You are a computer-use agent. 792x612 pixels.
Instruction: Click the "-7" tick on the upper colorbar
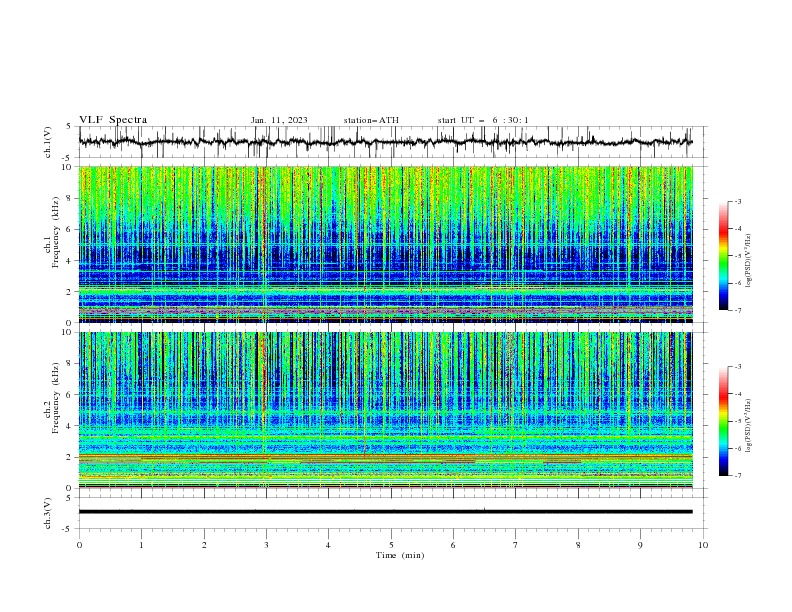738,310
